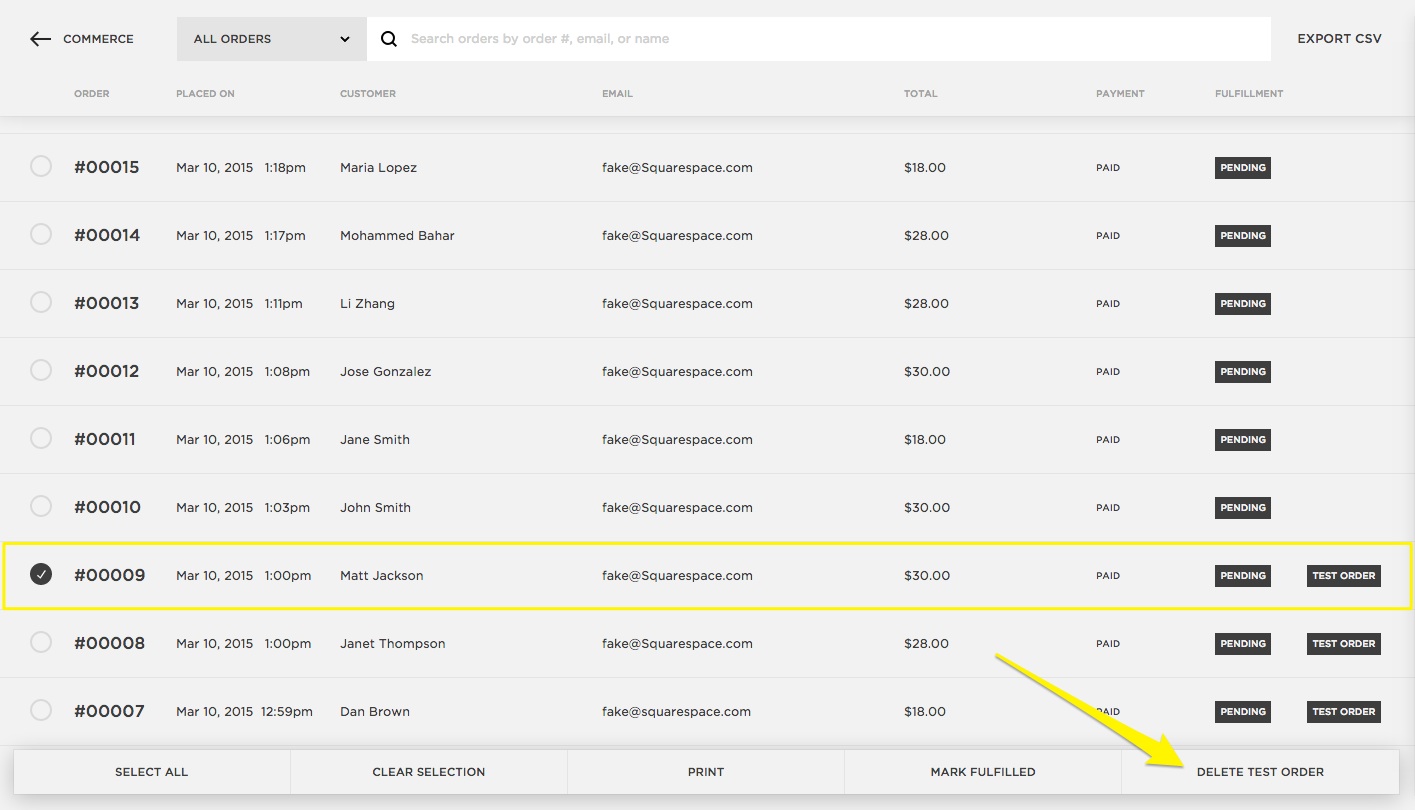Click the Fulfillment column header
This screenshot has height=810, width=1415.
point(1249,94)
